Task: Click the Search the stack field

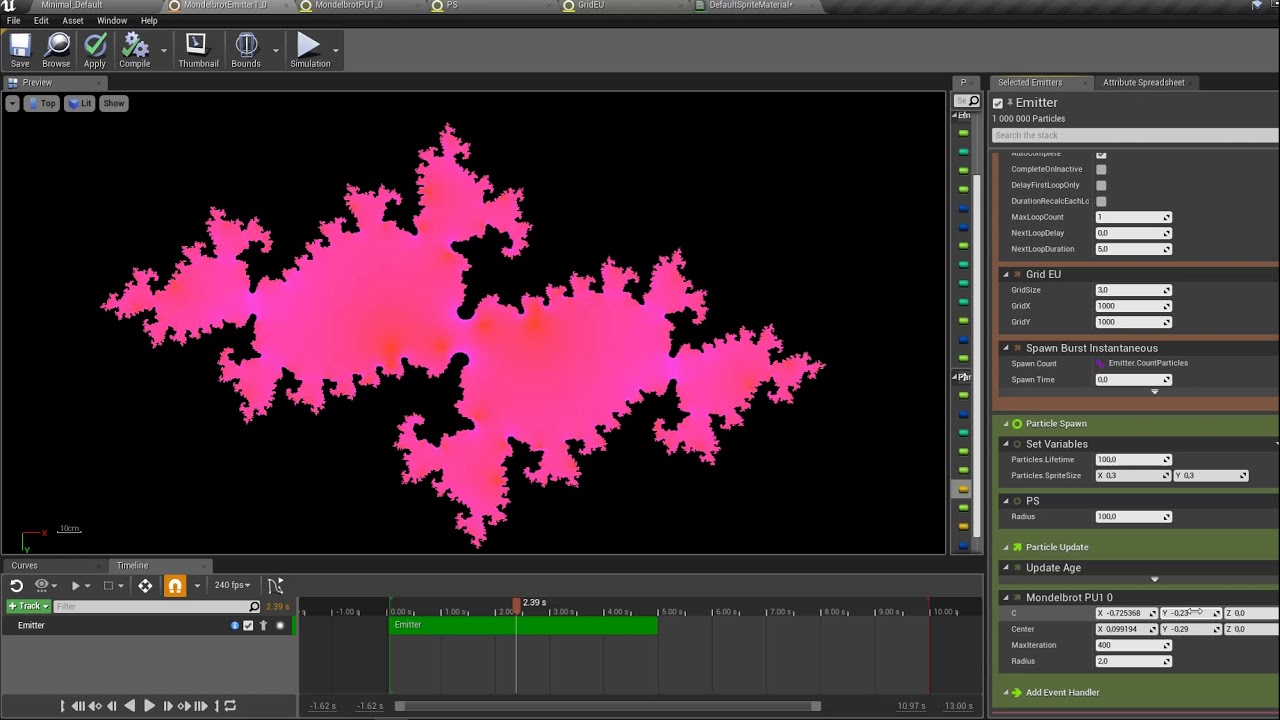Action: tap(1135, 135)
